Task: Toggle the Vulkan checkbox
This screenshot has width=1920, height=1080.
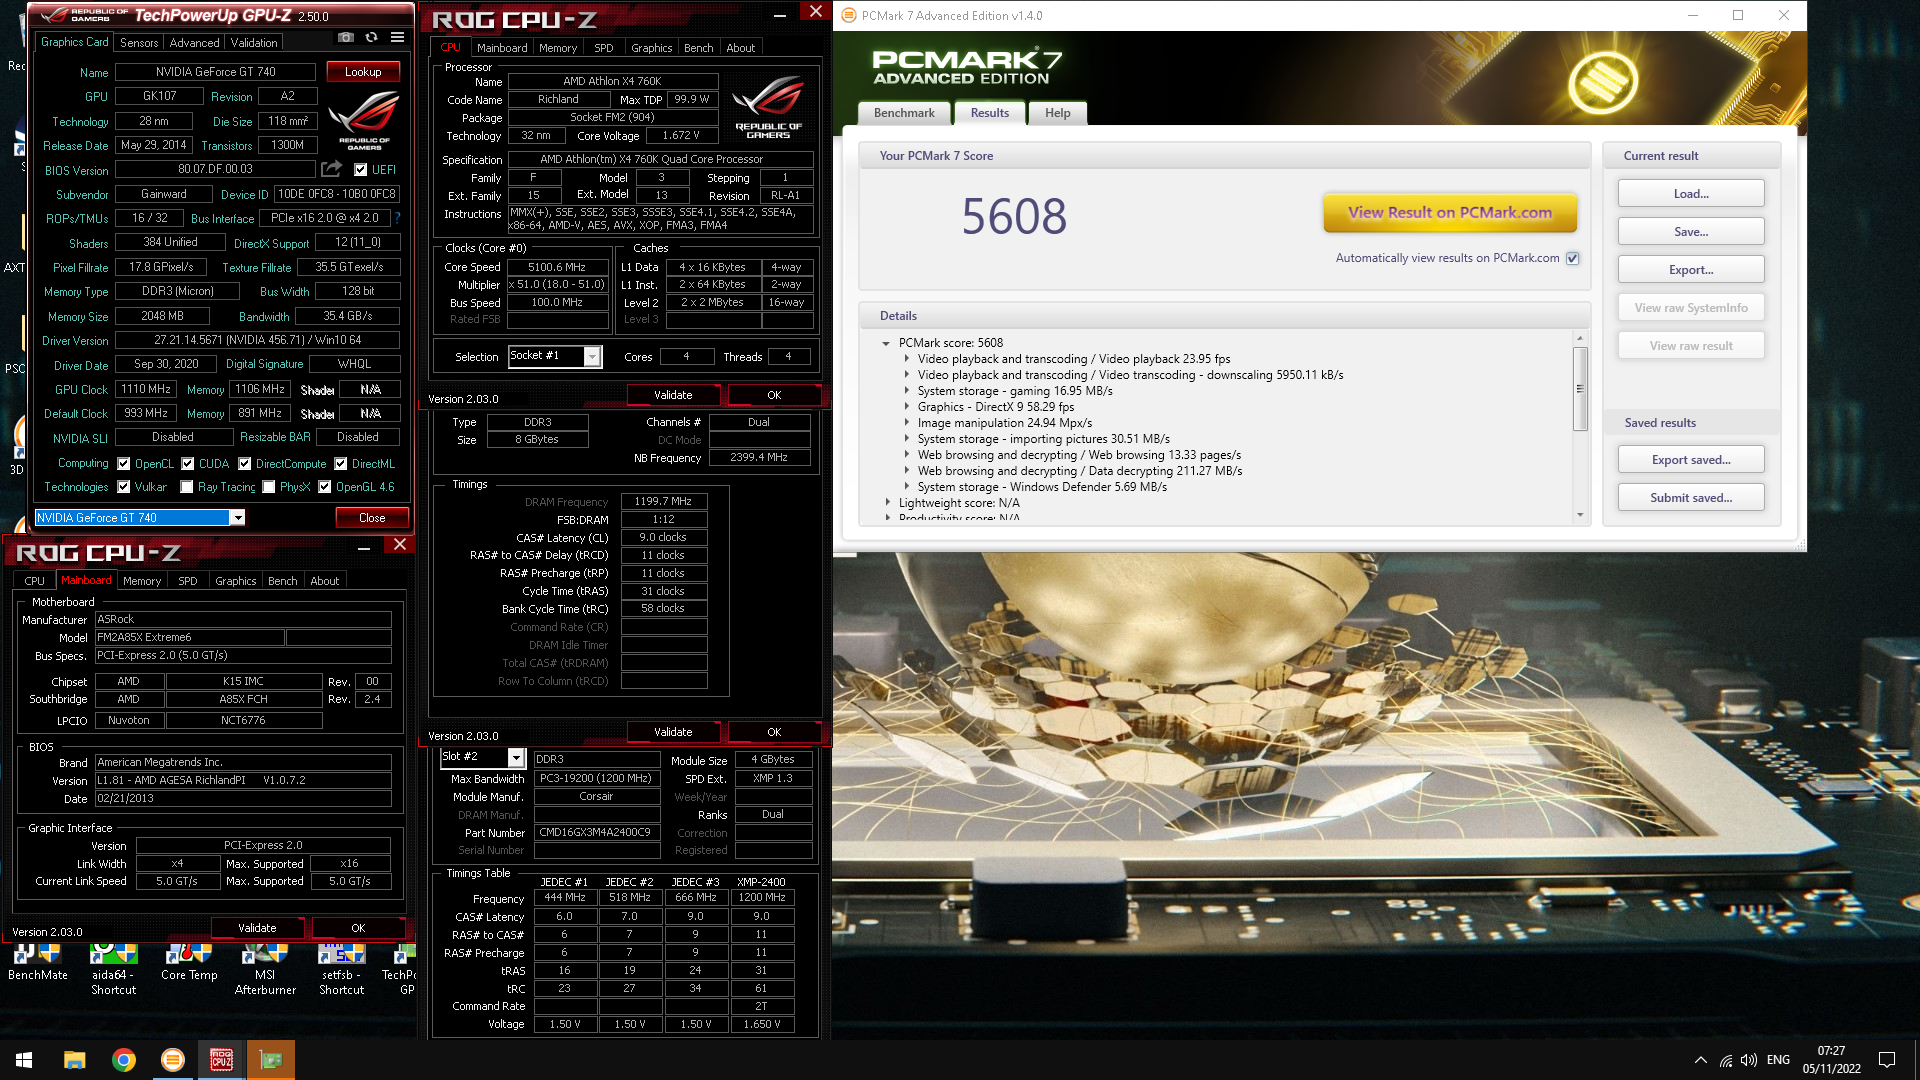Action: click(124, 487)
